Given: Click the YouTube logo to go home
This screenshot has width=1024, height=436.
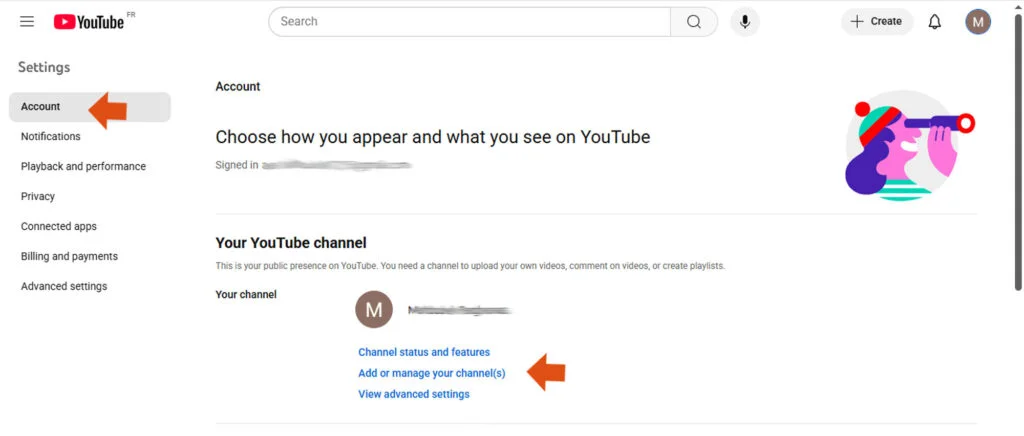Looking at the screenshot, I should (x=89, y=22).
